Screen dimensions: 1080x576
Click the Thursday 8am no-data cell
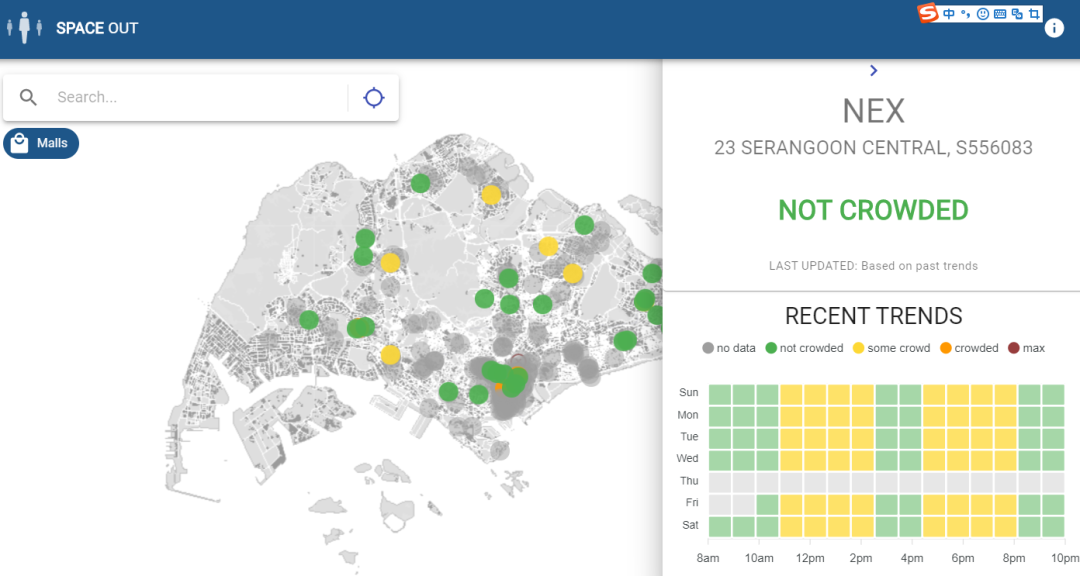click(720, 481)
